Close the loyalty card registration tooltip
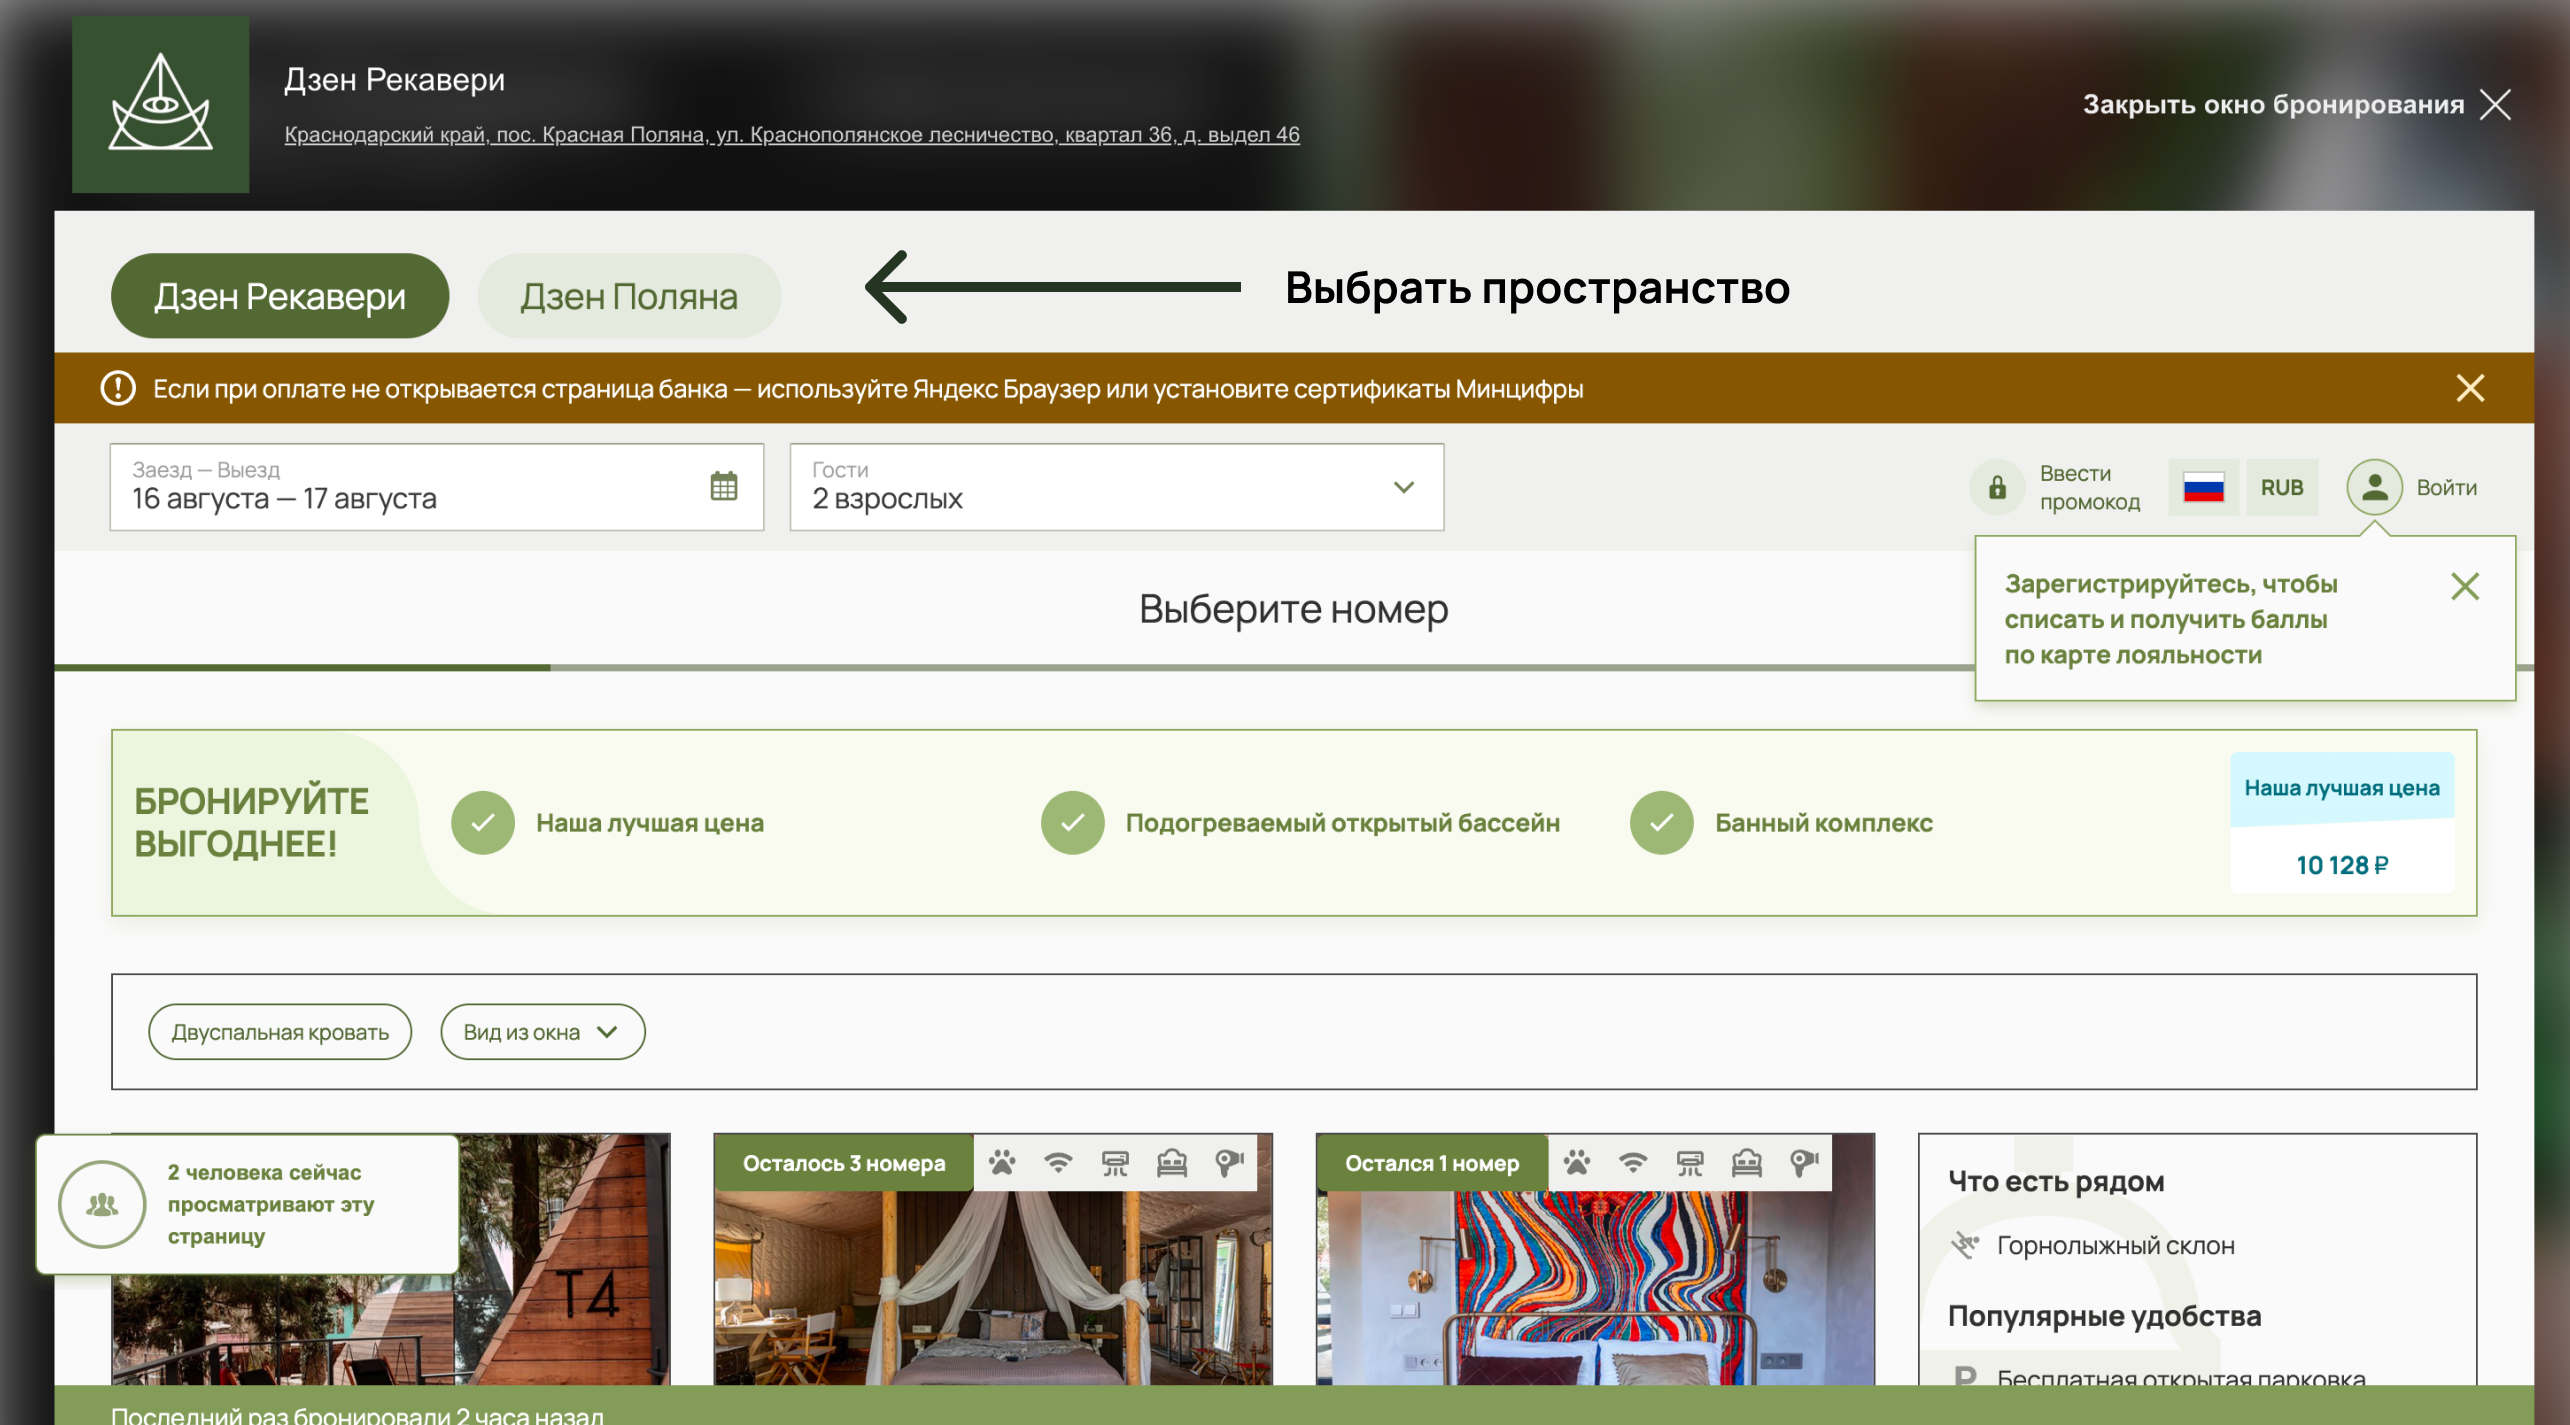 tap(2465, 586)
